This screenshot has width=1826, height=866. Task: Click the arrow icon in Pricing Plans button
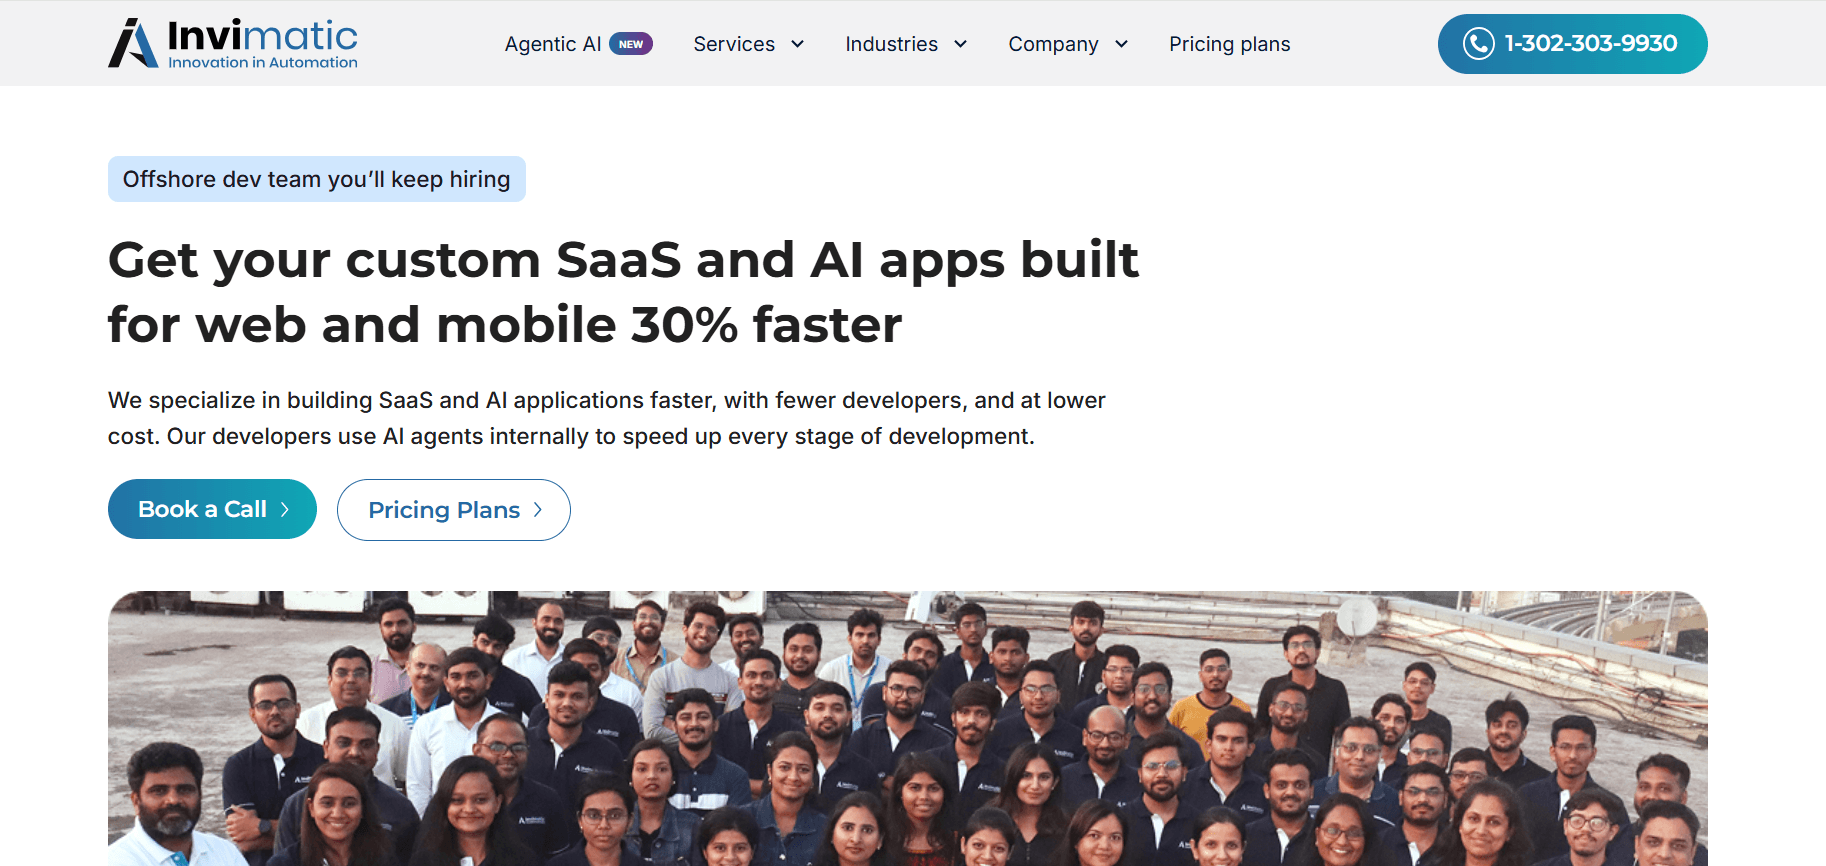coord(538,510)
